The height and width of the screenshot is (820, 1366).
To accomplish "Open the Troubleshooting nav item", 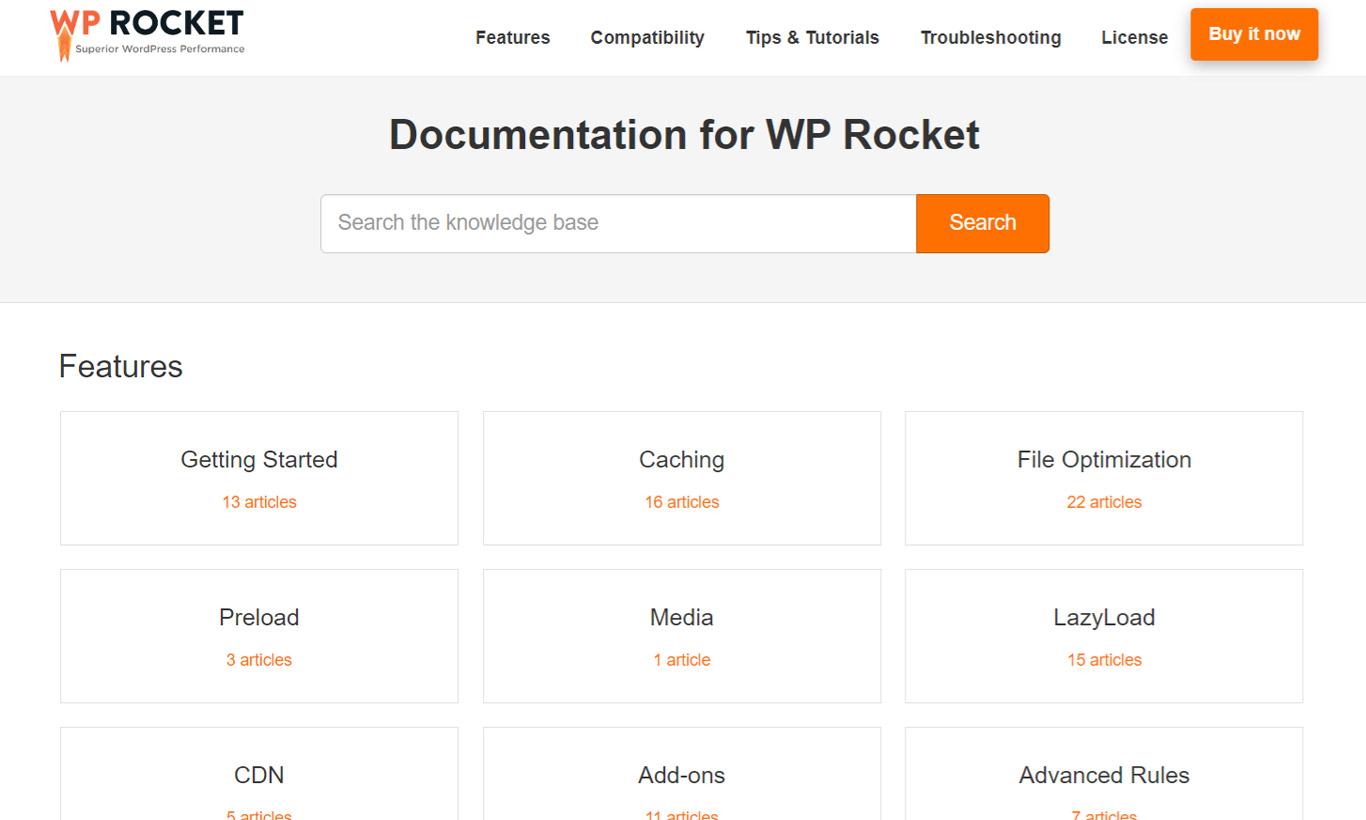I will (990, 37).
